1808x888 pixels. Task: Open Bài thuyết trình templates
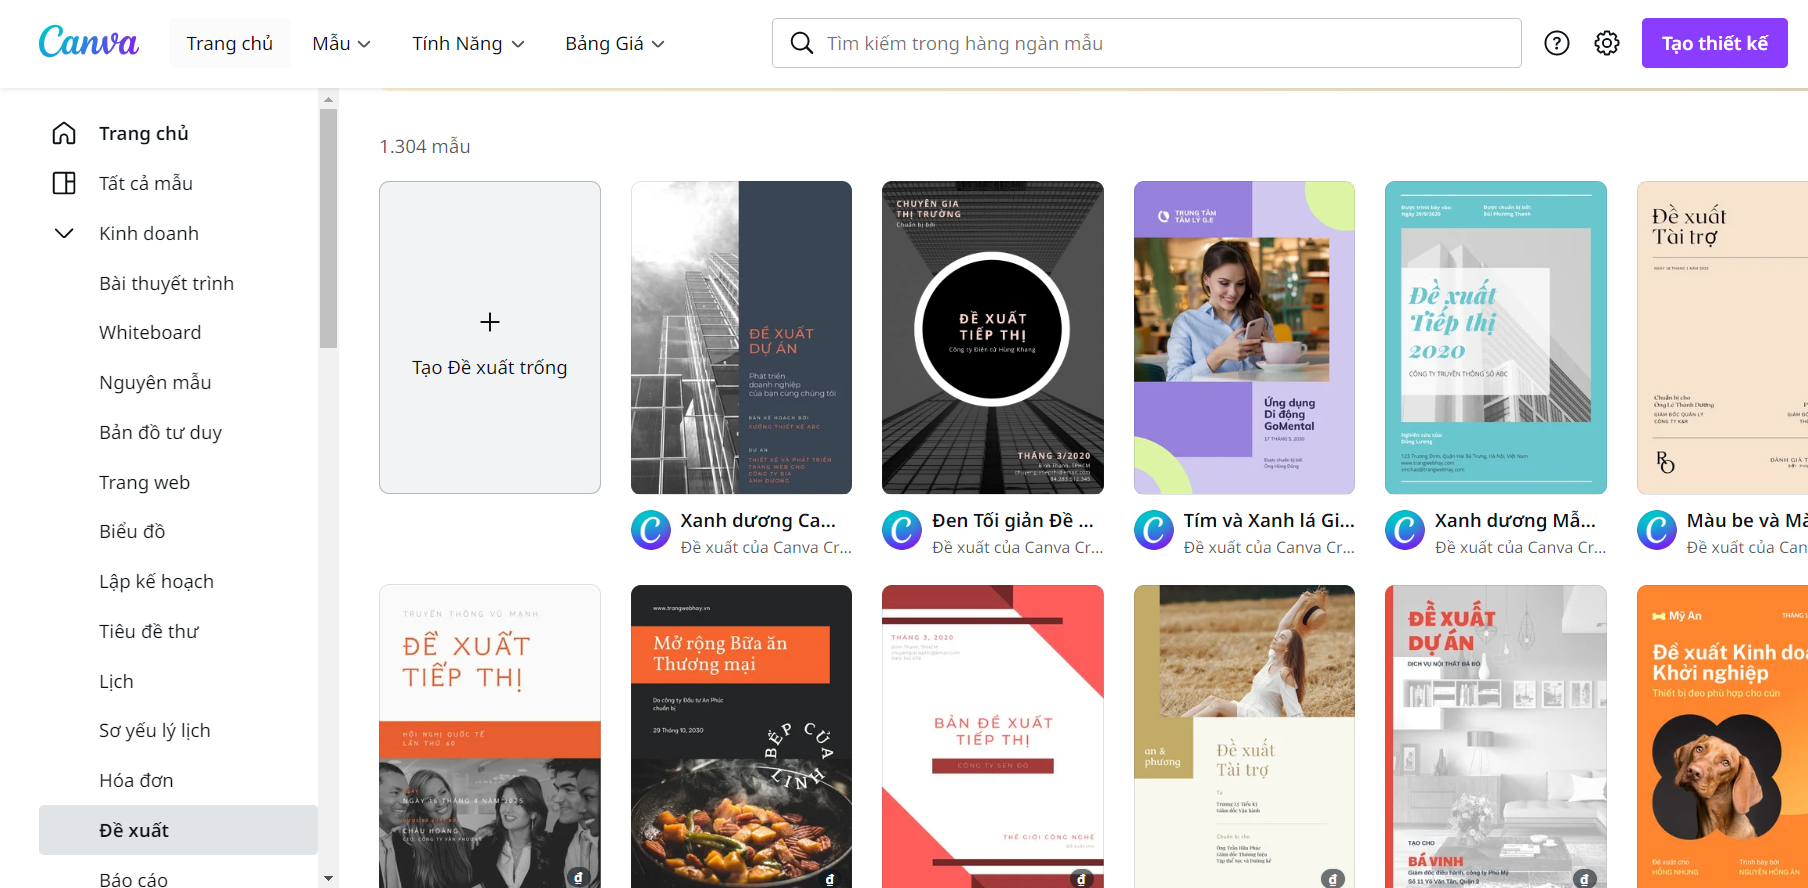pos(166,283)
